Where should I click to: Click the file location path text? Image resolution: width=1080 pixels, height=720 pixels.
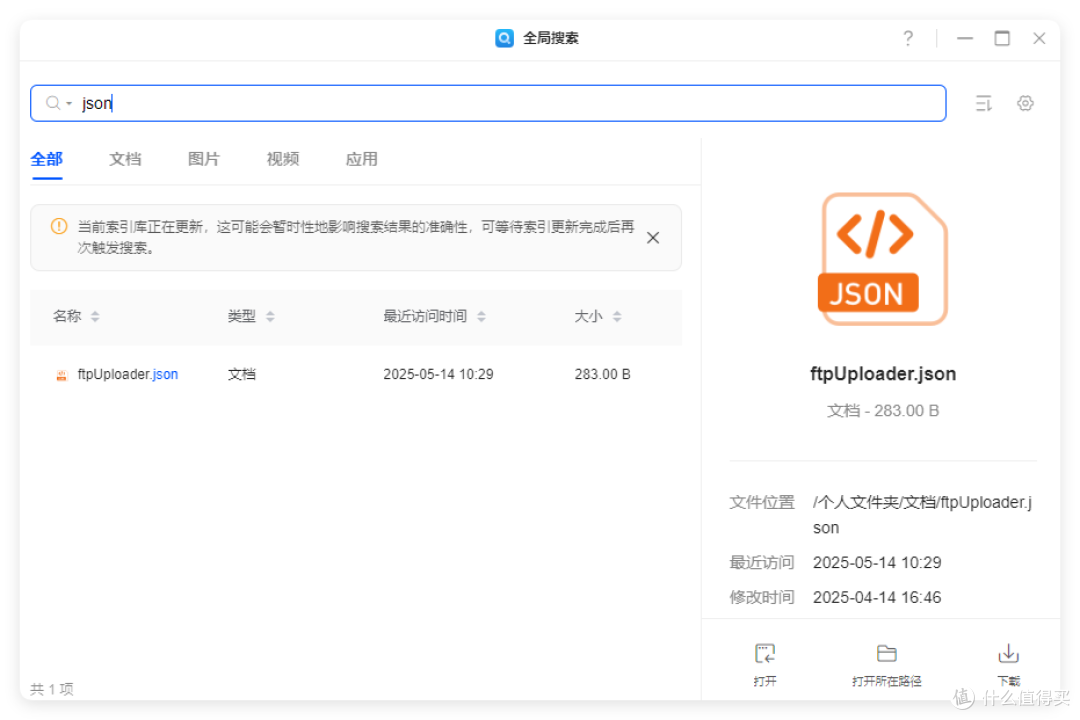pos(922,515)
